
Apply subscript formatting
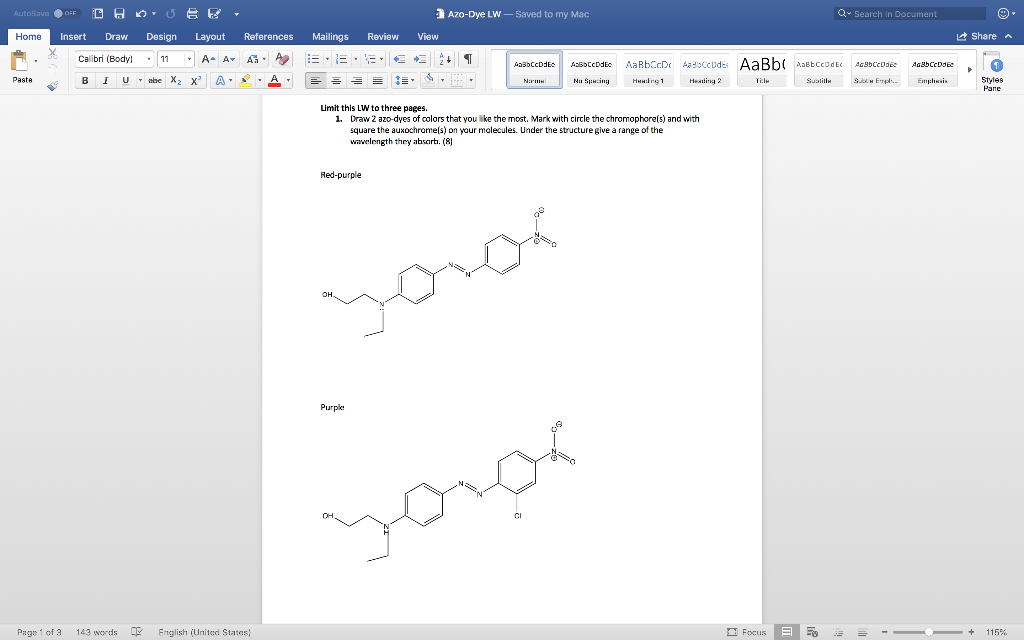point(175,80)
